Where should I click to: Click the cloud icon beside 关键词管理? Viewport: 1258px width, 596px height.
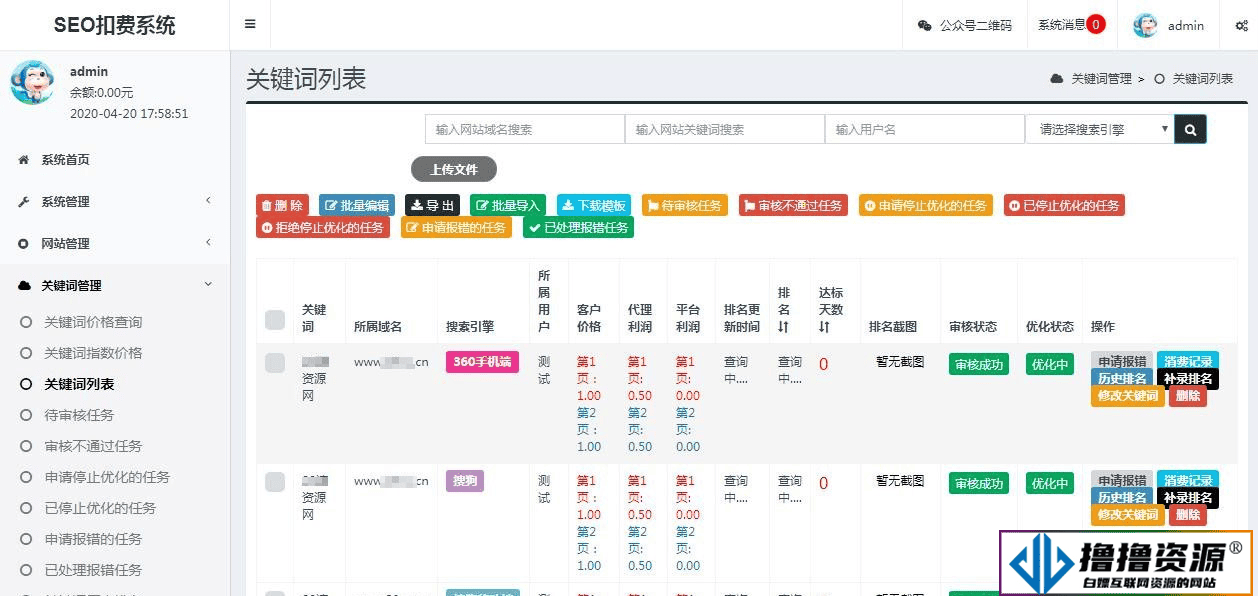coord(24,286)
